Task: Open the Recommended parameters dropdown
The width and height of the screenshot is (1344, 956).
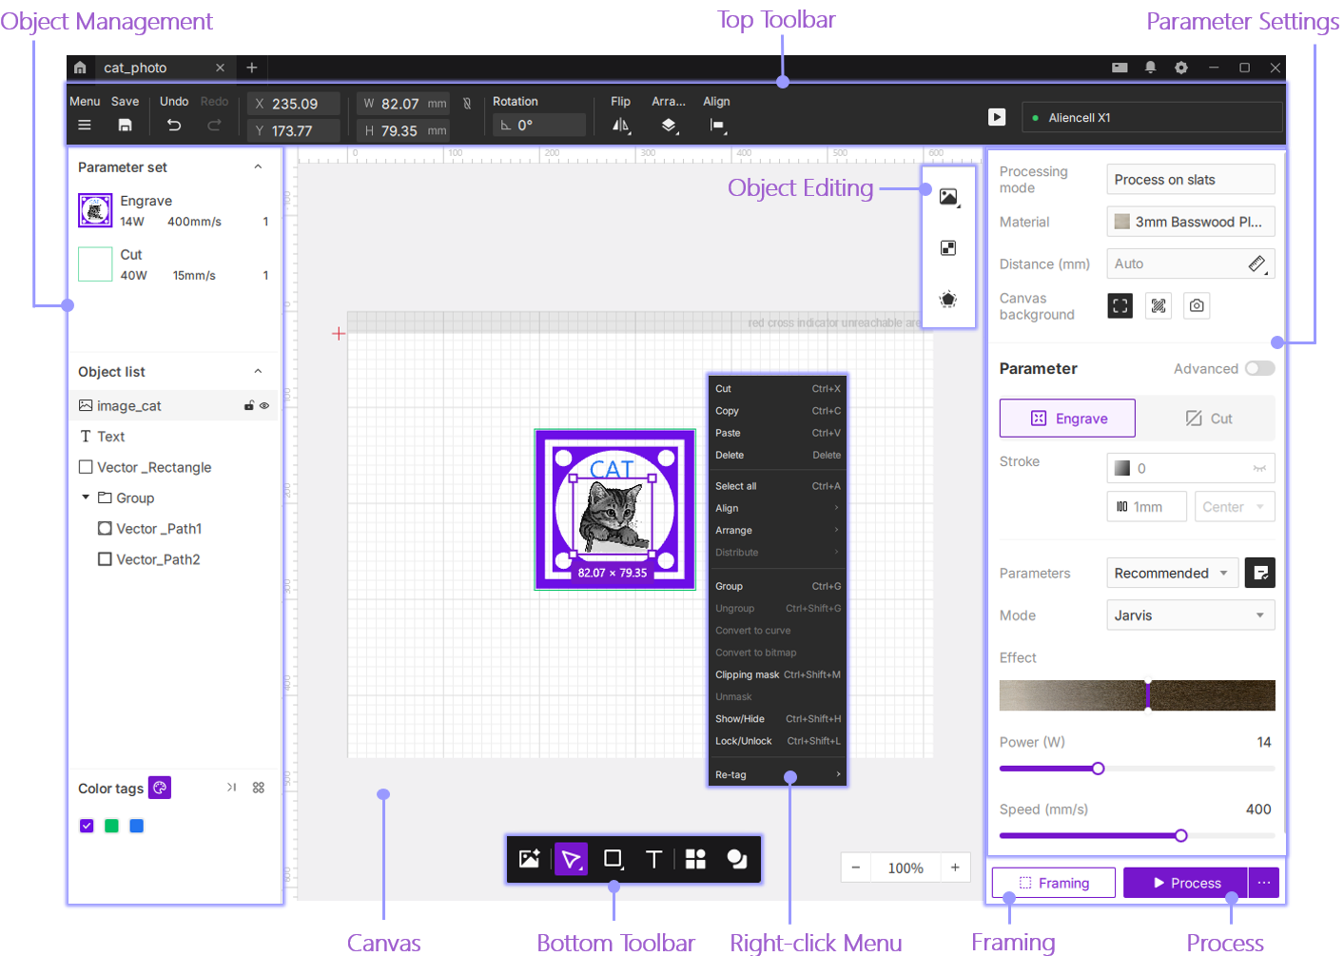Action: 1171,573
